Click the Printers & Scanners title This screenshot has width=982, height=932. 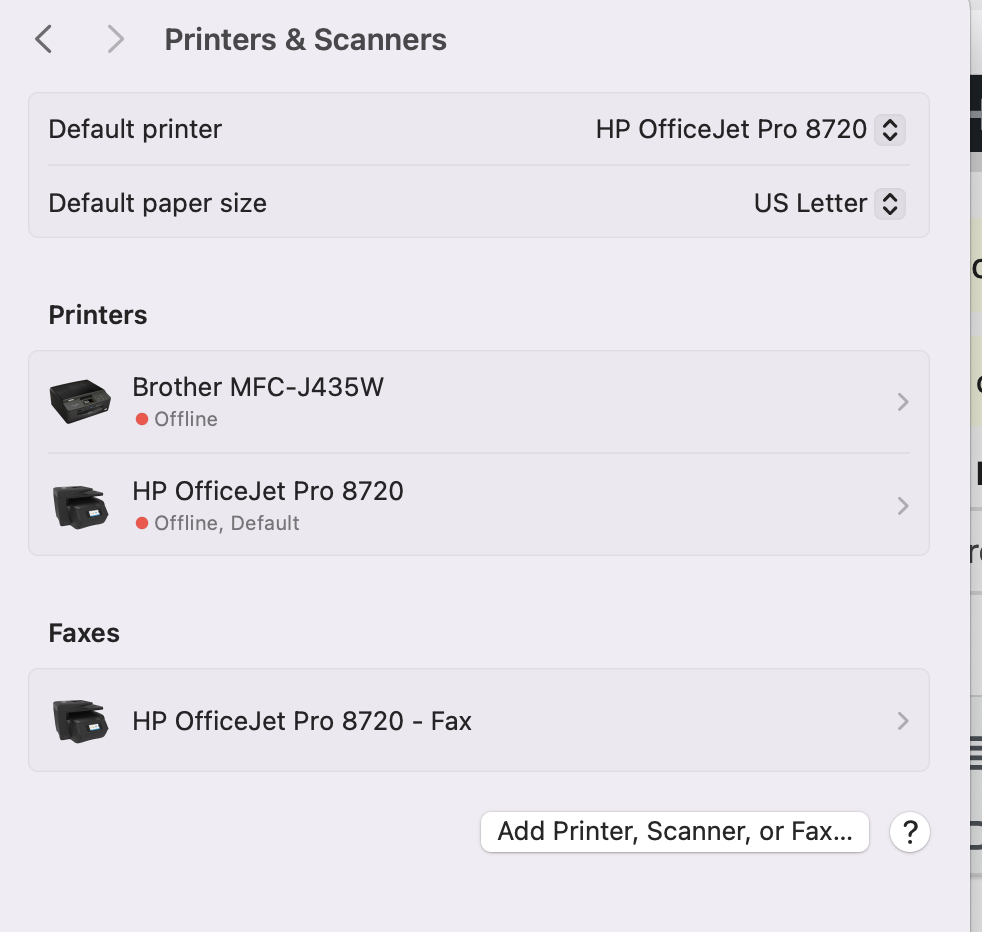[x=305, y=40]
